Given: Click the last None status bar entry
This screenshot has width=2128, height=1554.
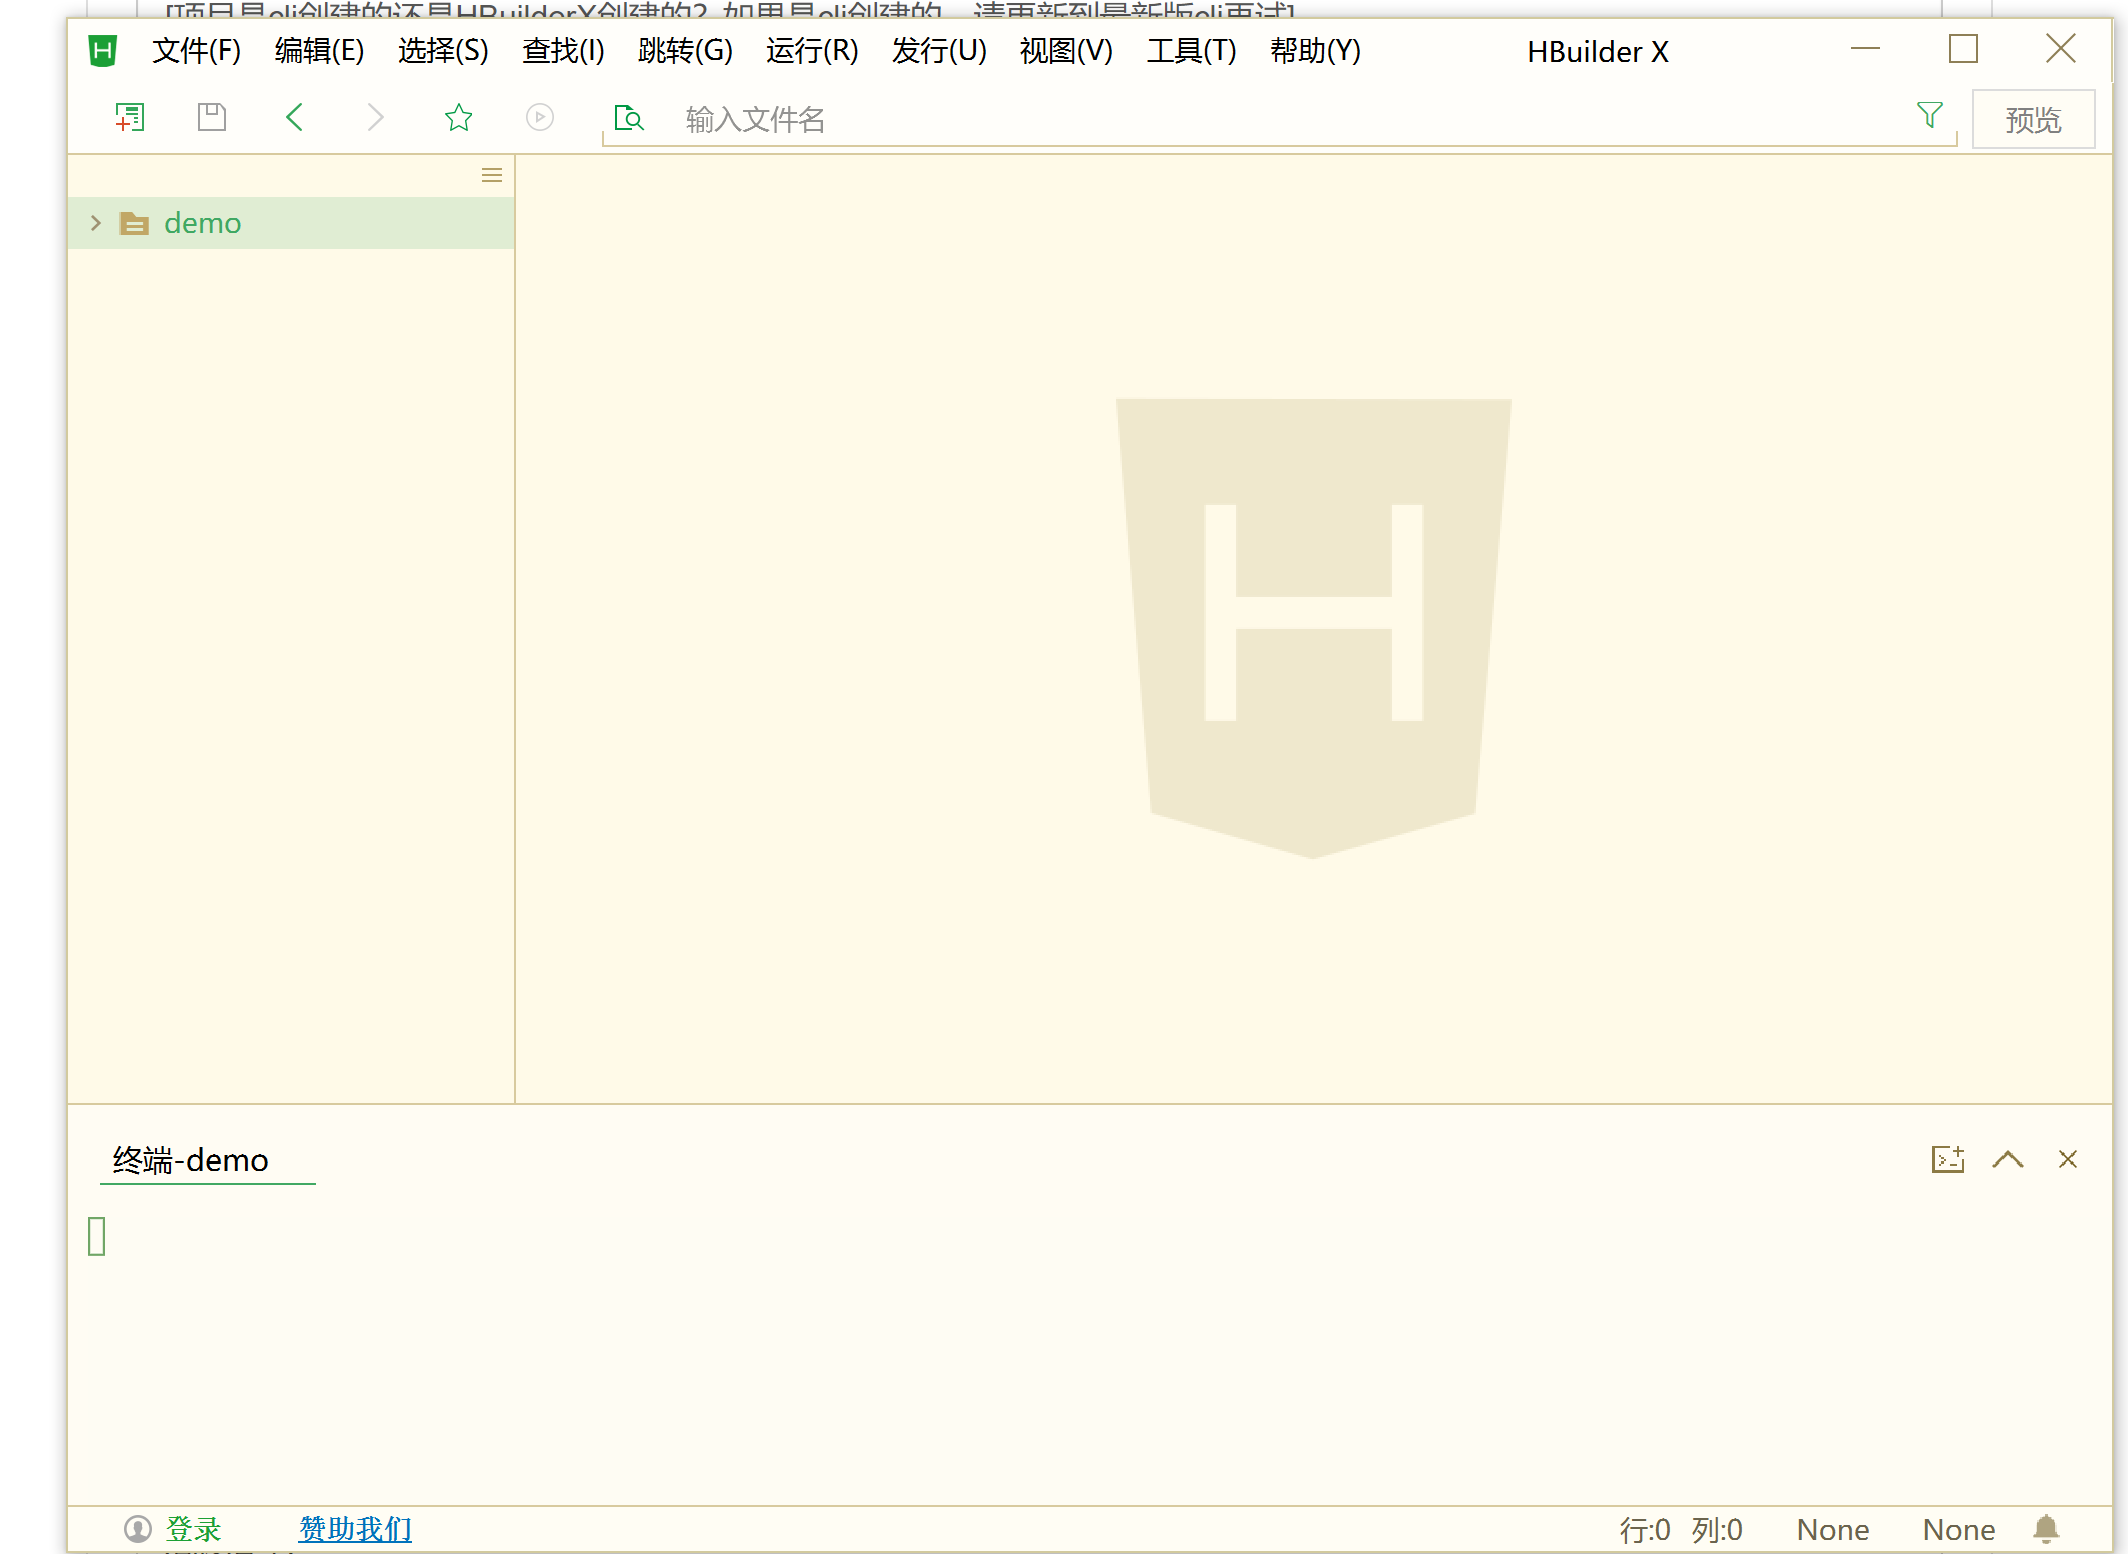Looking at the screenshot, I should 1959,1530.
